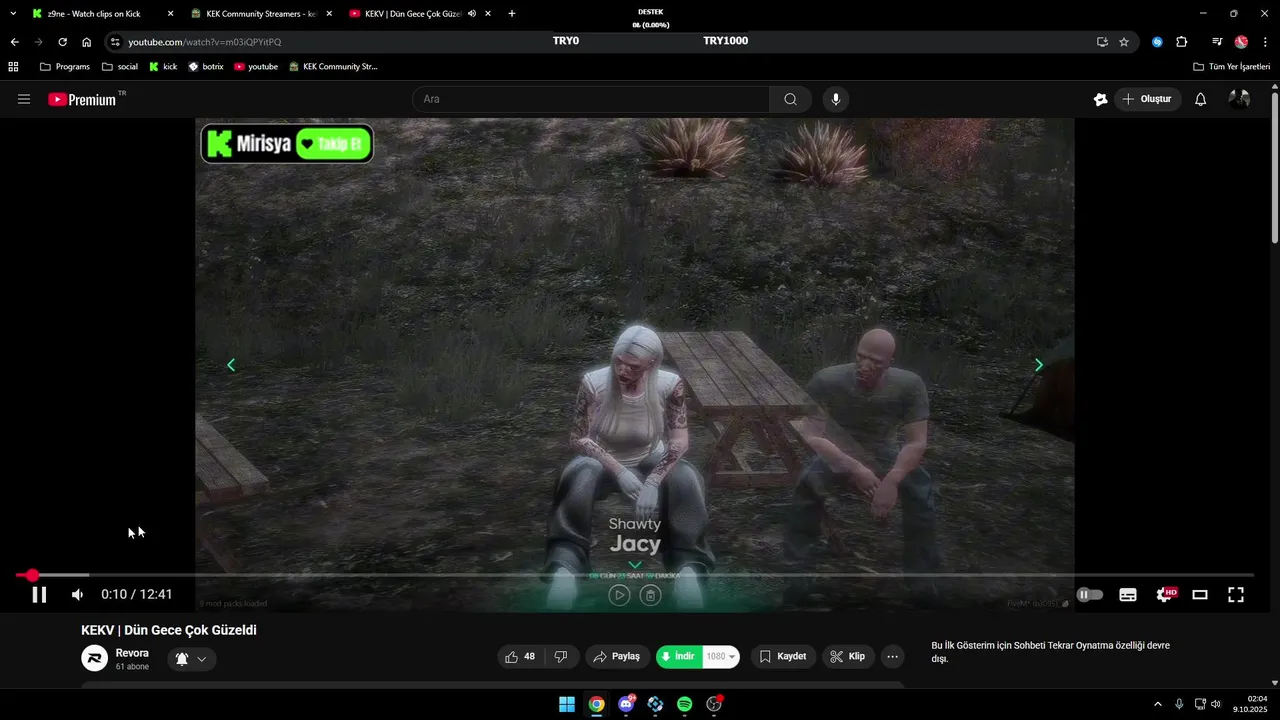Toggle the autoplay switch in the player

tap(1089, 595)
